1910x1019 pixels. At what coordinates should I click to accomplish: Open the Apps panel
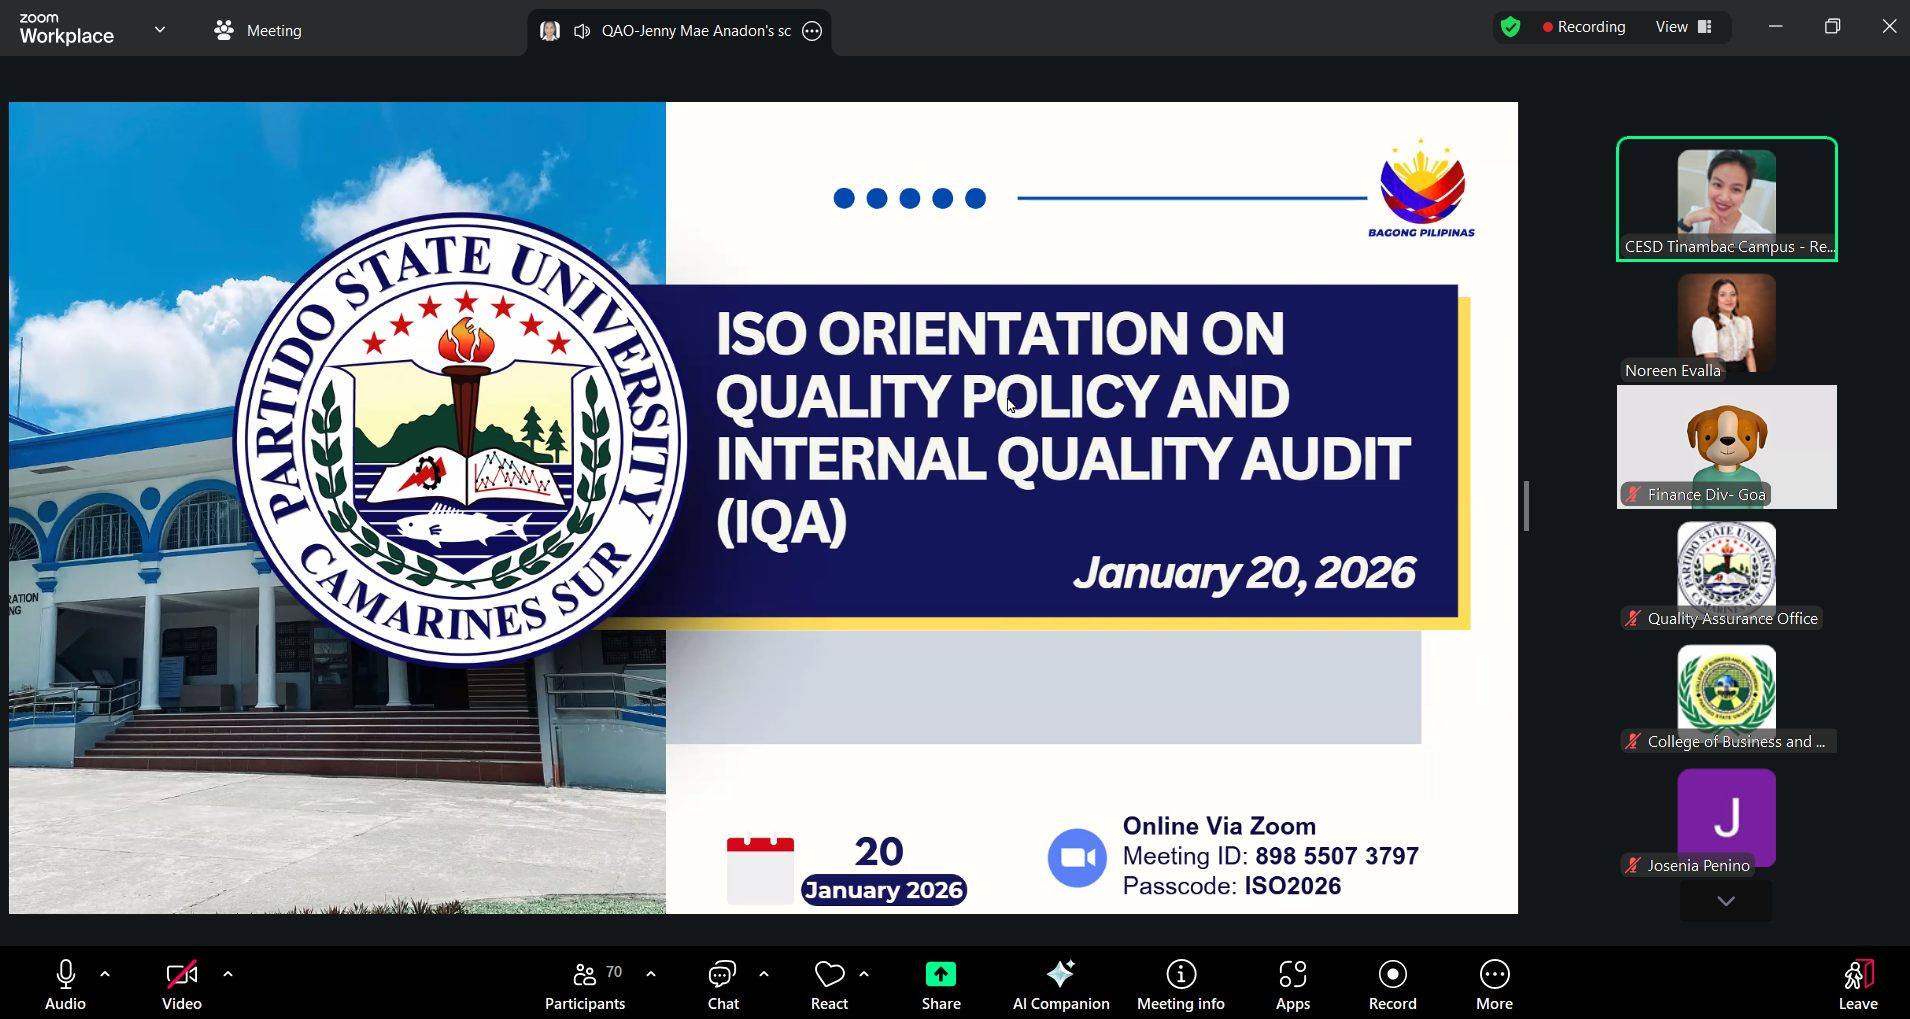click(1292, 984)
